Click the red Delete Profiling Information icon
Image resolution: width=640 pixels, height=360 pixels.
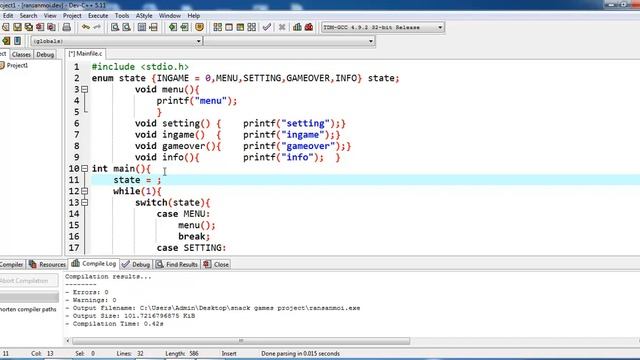click(309, 27)
